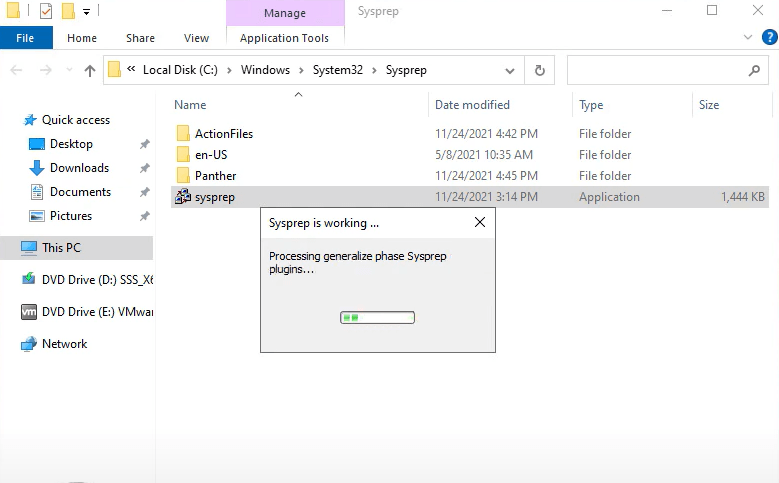Refresh the Sysprep folder view
The image size is (779, 483).
click(540, 71)
